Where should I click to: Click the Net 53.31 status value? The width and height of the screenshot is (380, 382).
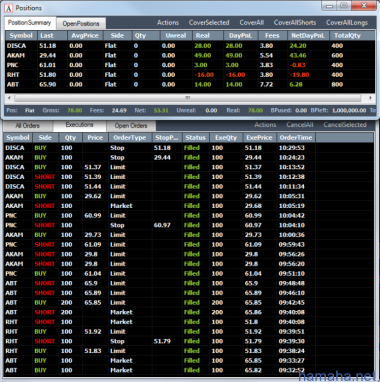click(161, 110)
